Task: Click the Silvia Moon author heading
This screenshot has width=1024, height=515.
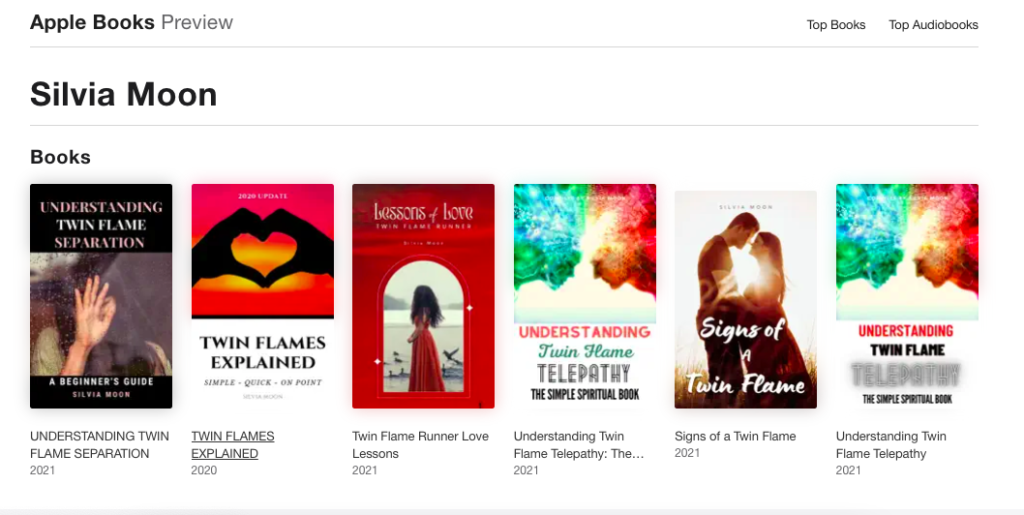Action: click(x=124, y=94)
